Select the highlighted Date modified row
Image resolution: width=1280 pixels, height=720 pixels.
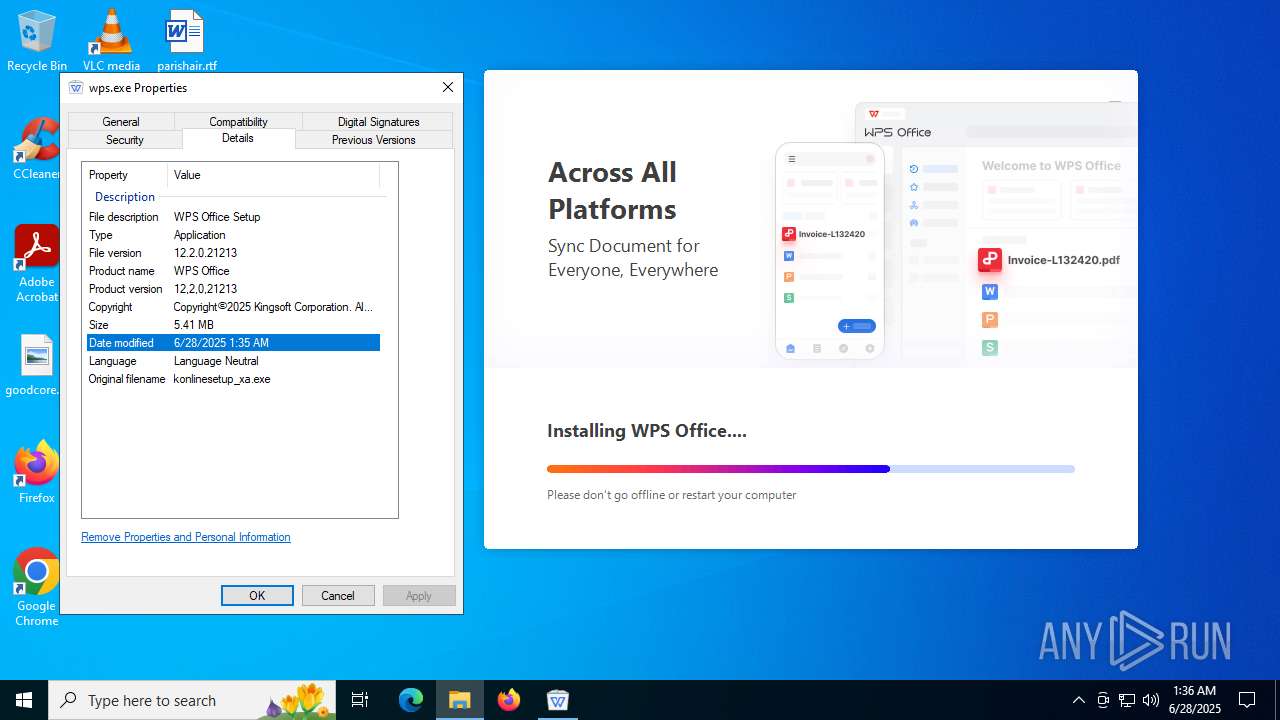(x=233, y=343)
